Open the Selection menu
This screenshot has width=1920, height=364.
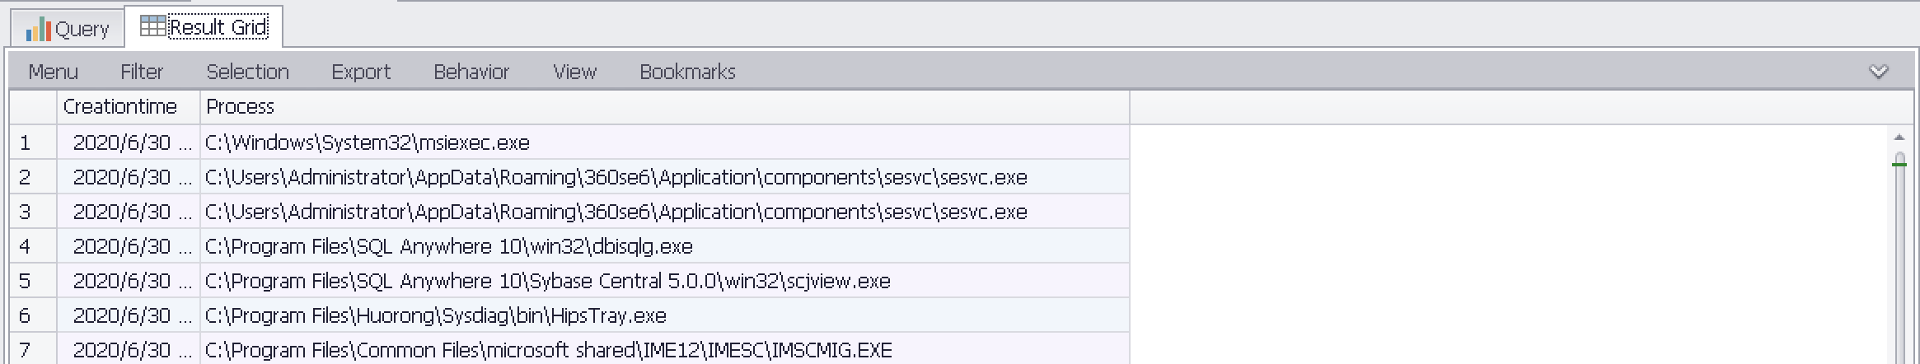[248, 72]
